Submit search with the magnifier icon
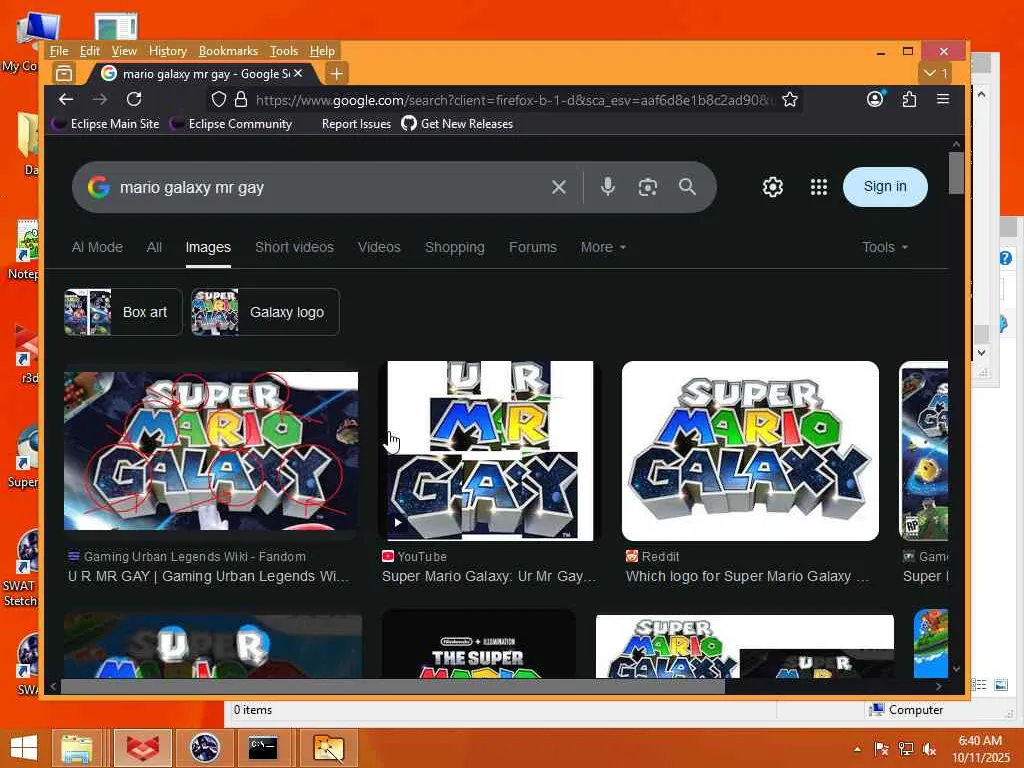Image resolution: width=1024 pixels, height=768 pixels. (687, 187)
